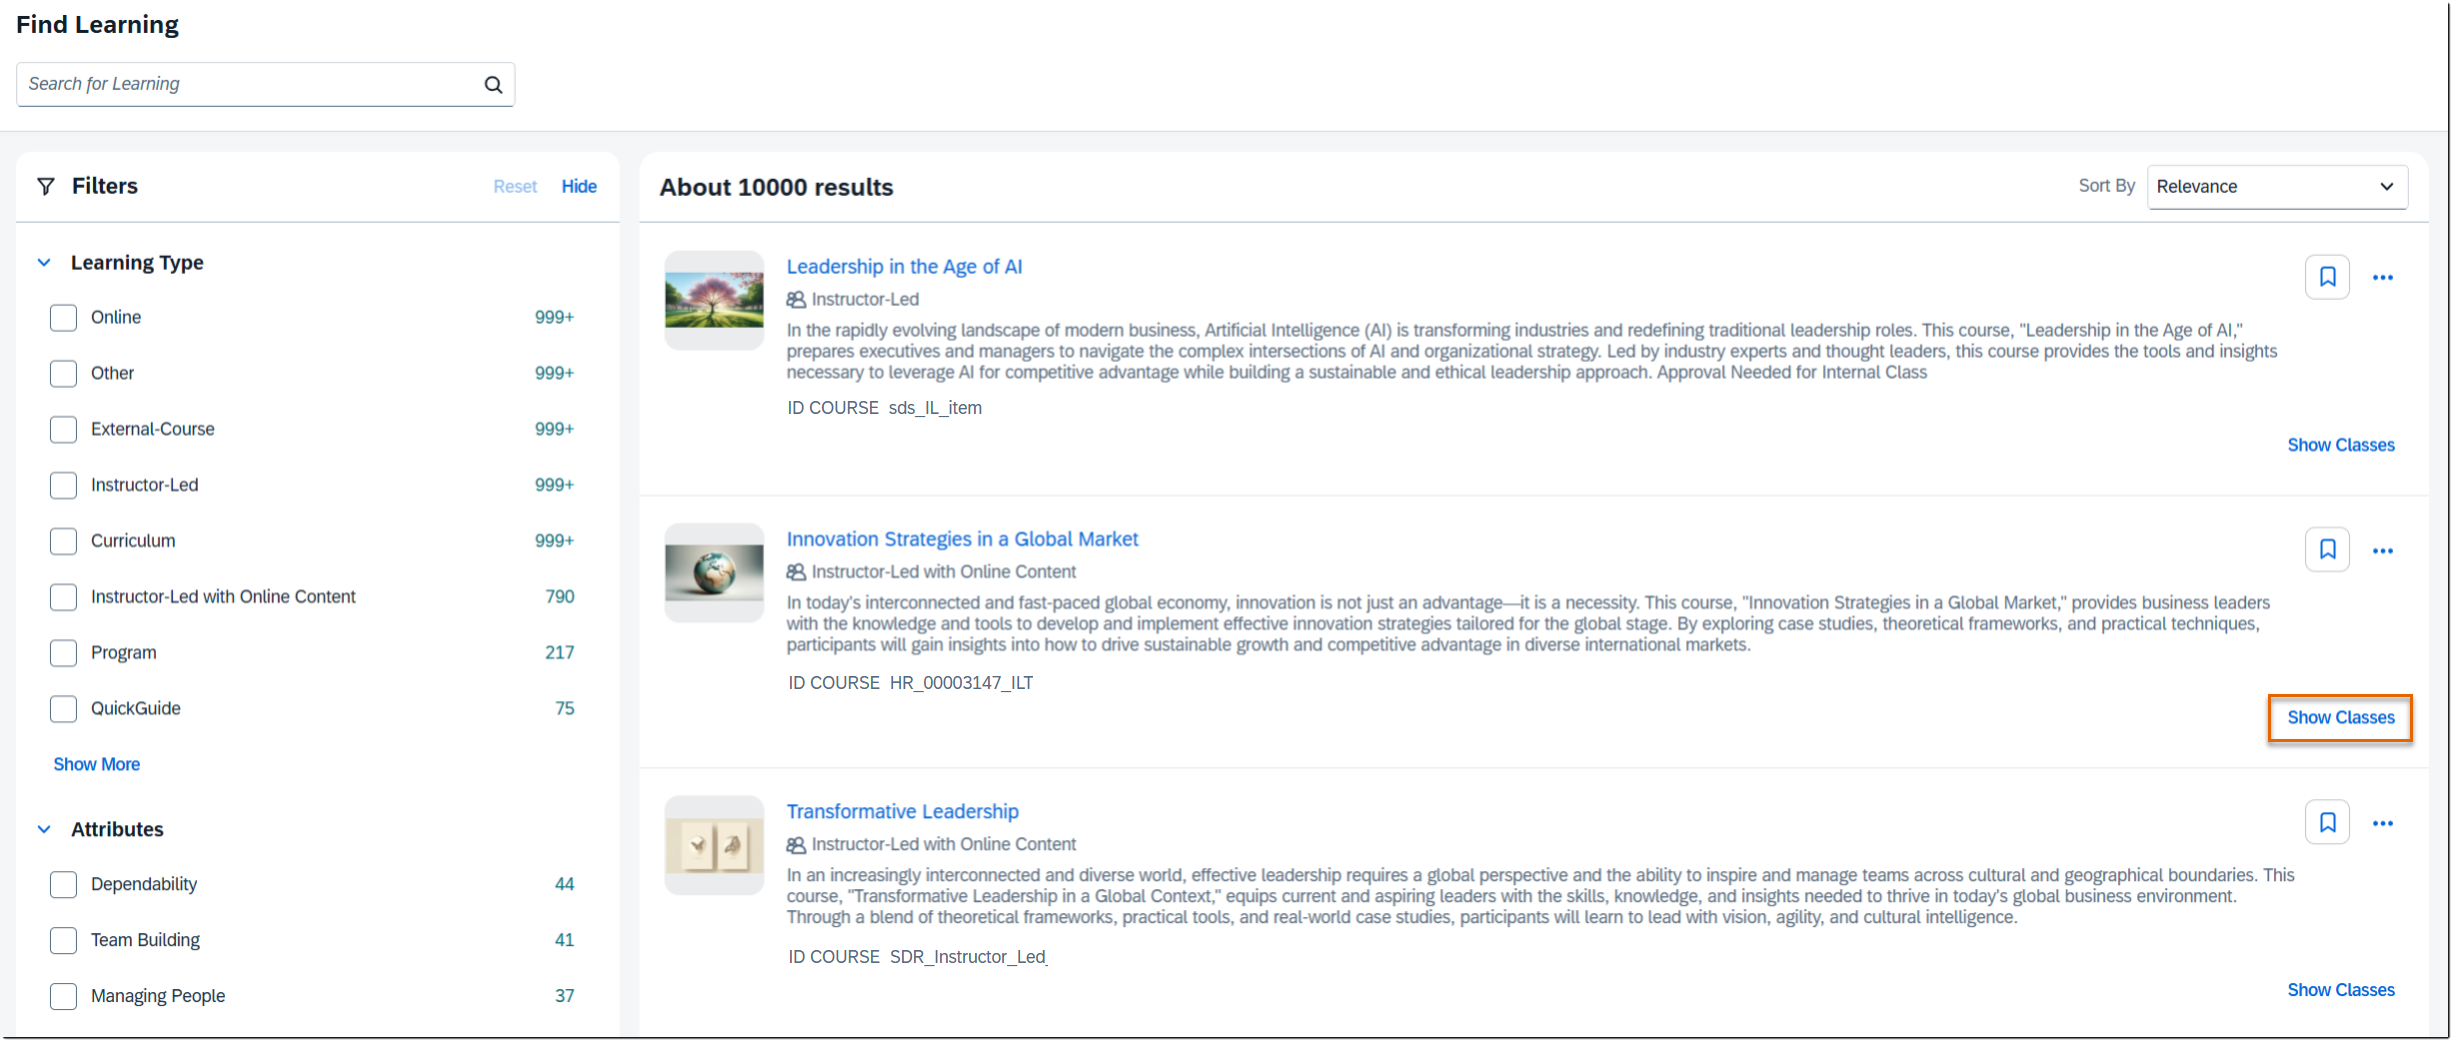Collapse the Learning Type filter section

[x=44, y=263]
